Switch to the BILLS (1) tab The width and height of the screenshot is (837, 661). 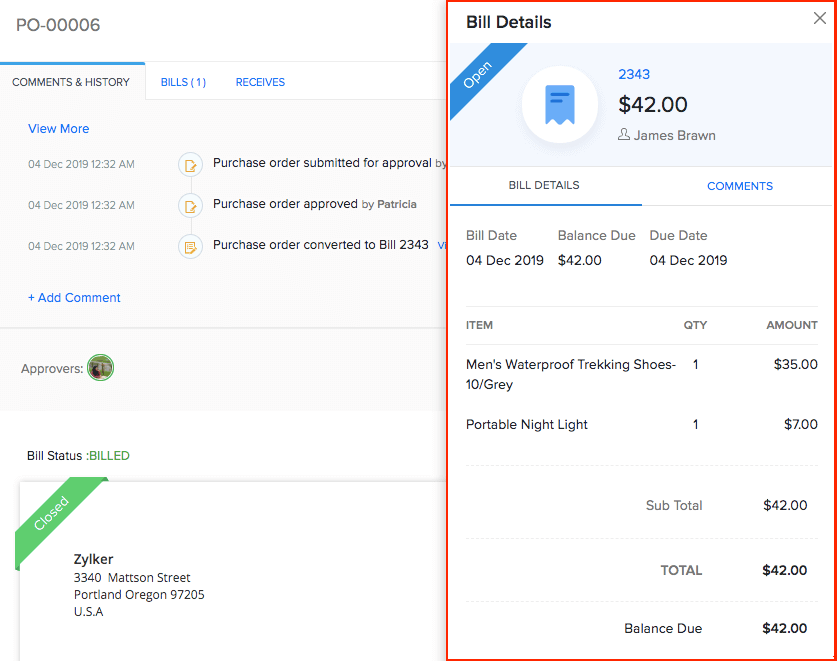pos(183,82)
